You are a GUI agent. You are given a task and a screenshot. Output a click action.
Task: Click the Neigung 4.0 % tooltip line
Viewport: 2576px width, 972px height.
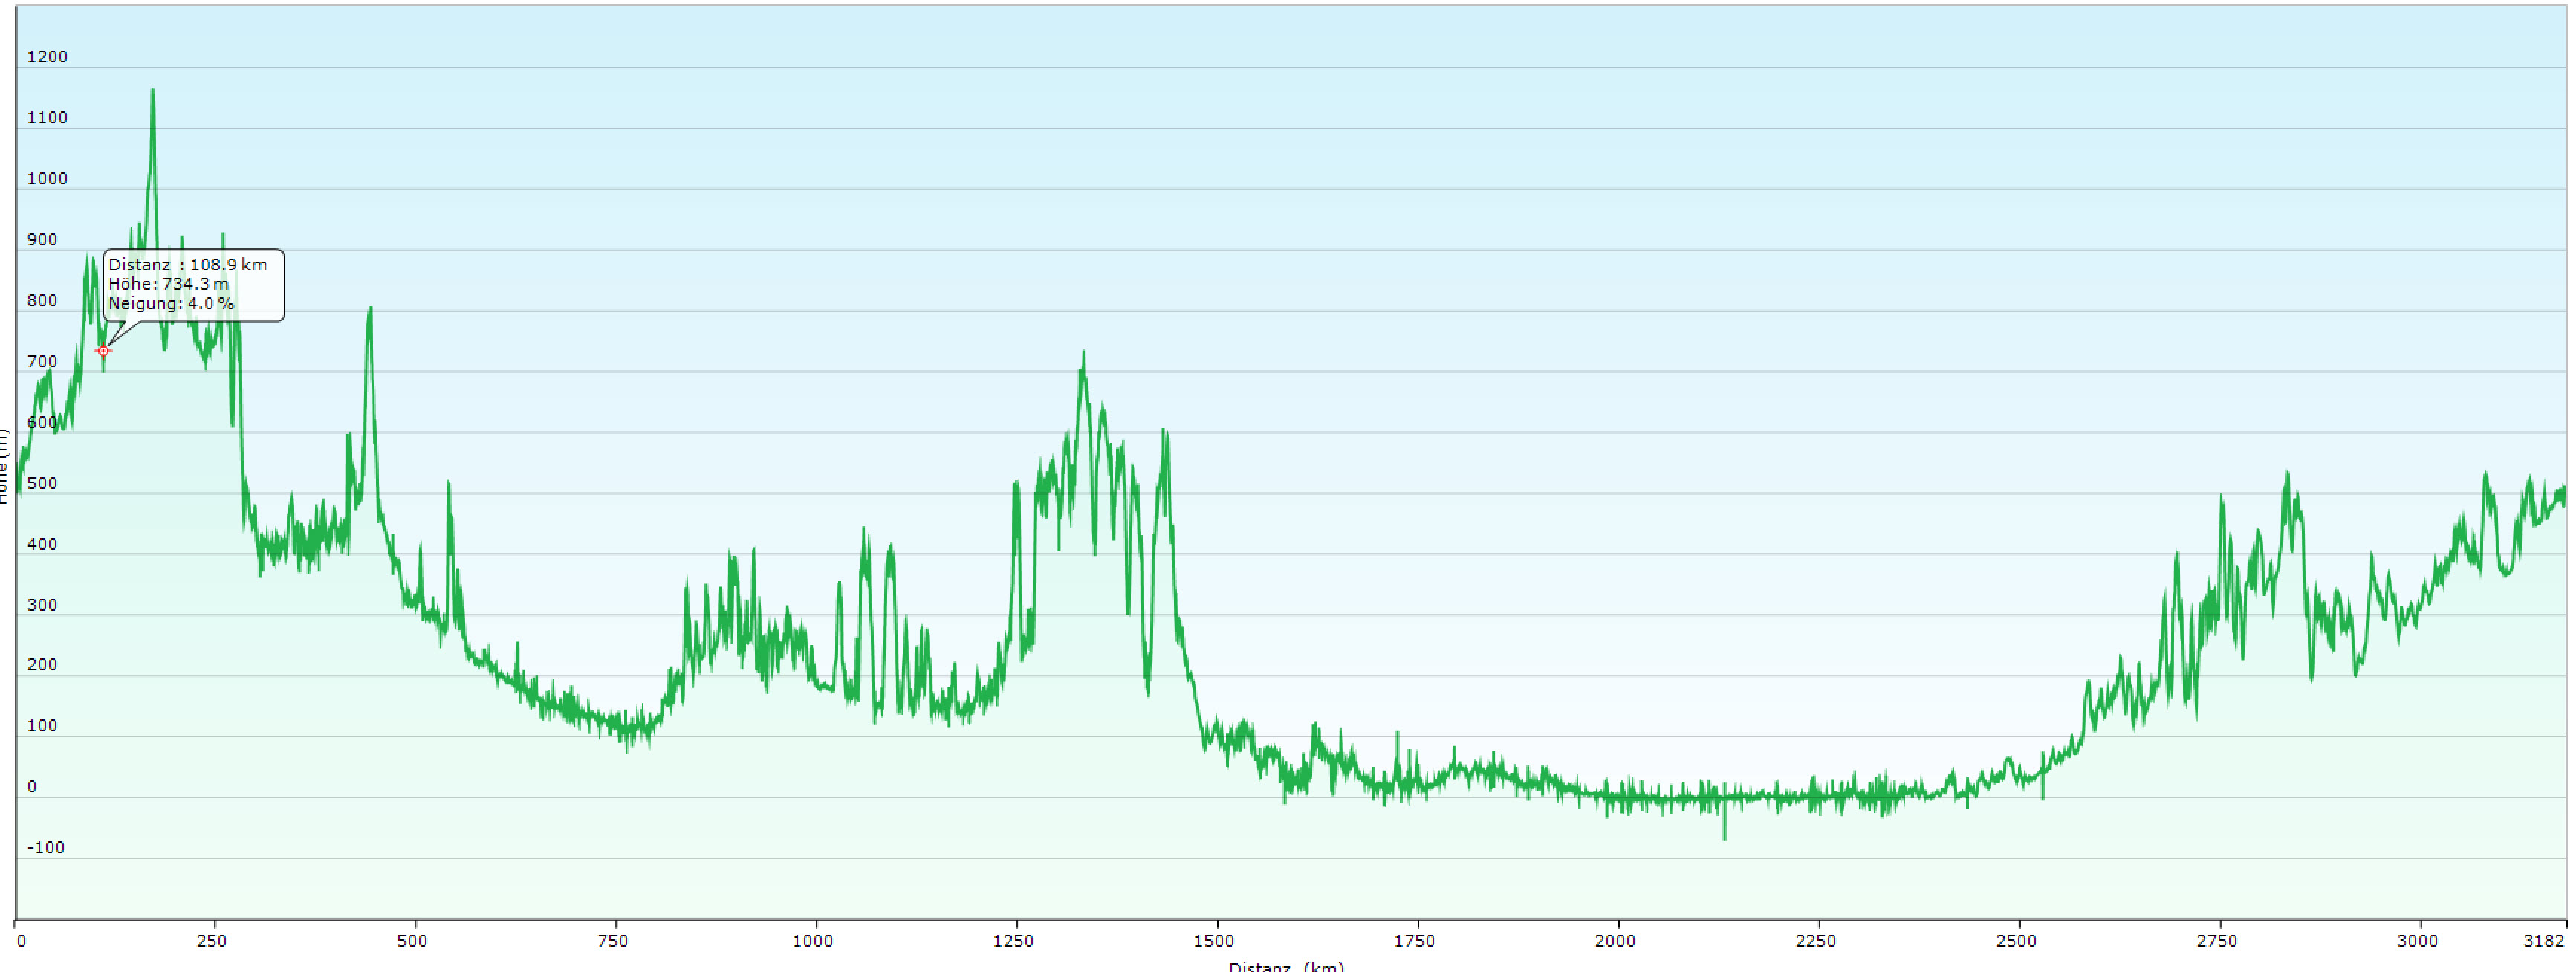point(171,303)
